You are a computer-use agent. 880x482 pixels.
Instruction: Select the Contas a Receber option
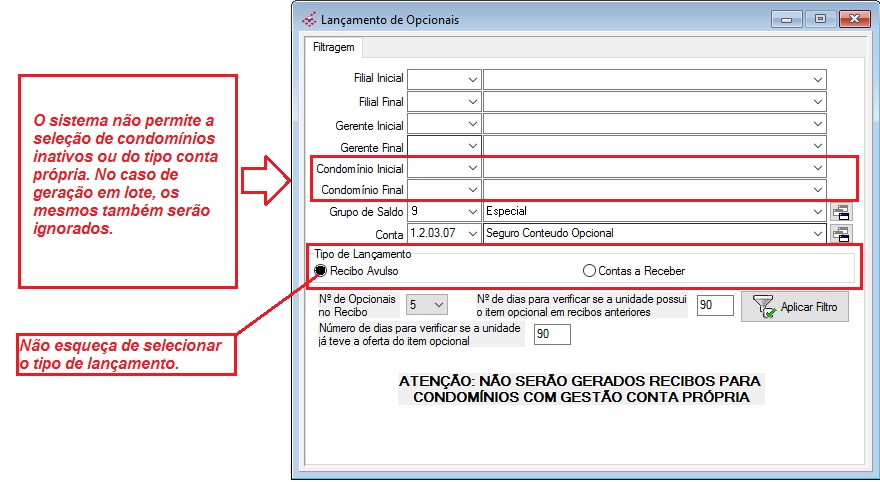point(589,270)
